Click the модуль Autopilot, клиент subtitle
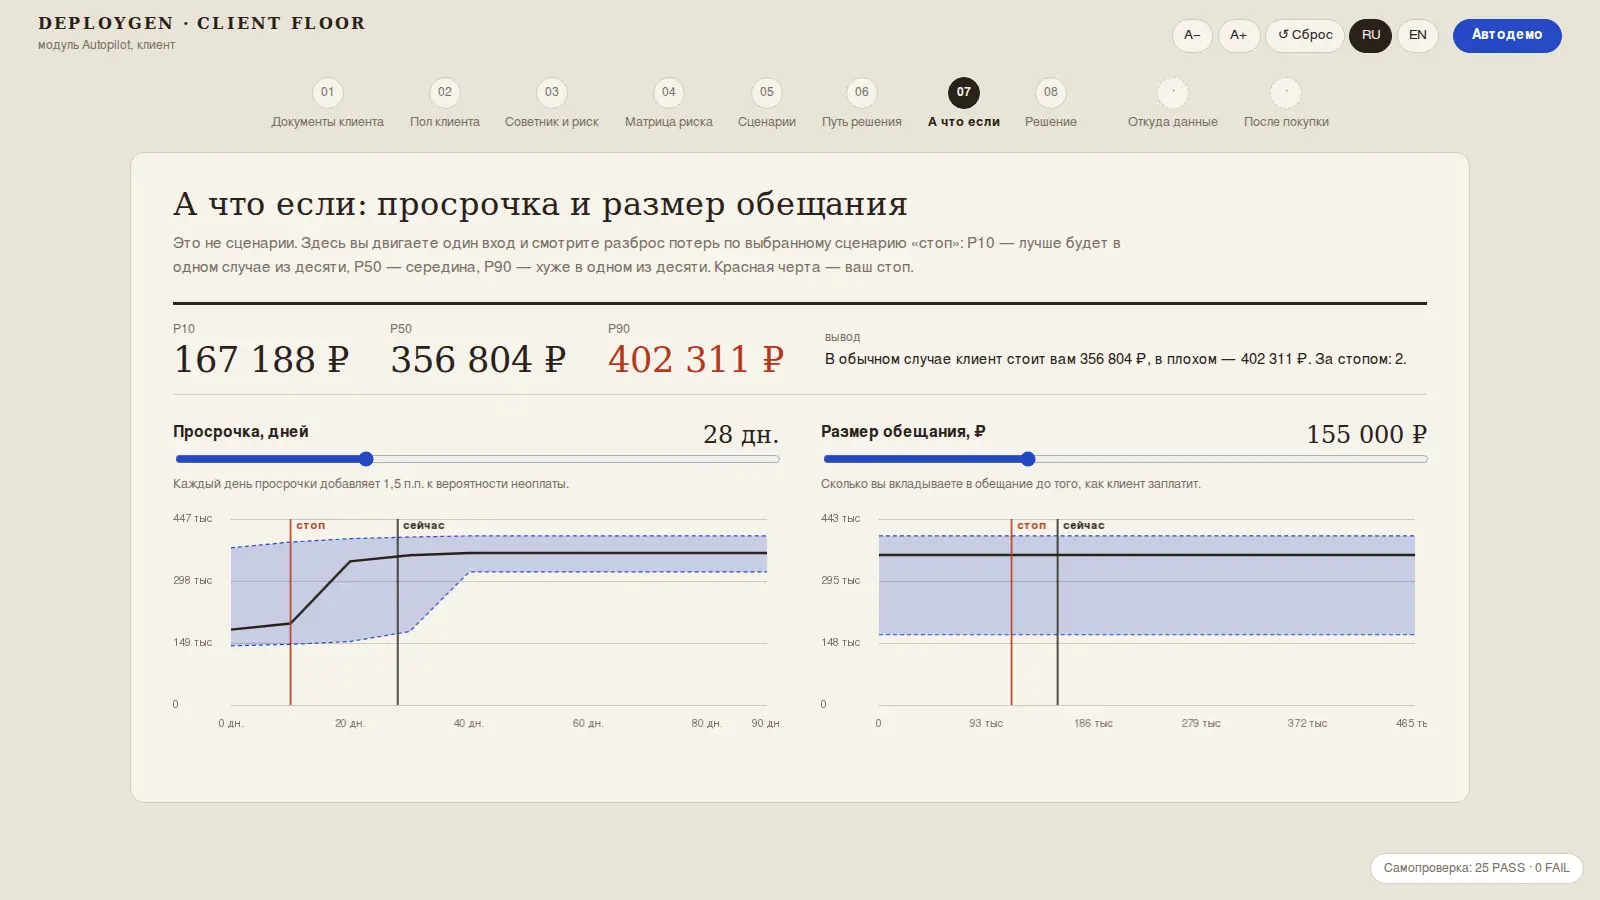This screenshot has height=900, width=1600. pos(106,45)
